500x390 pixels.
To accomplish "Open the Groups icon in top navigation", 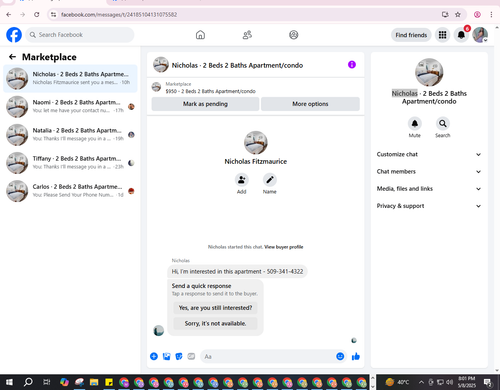I will click(294, 35).
